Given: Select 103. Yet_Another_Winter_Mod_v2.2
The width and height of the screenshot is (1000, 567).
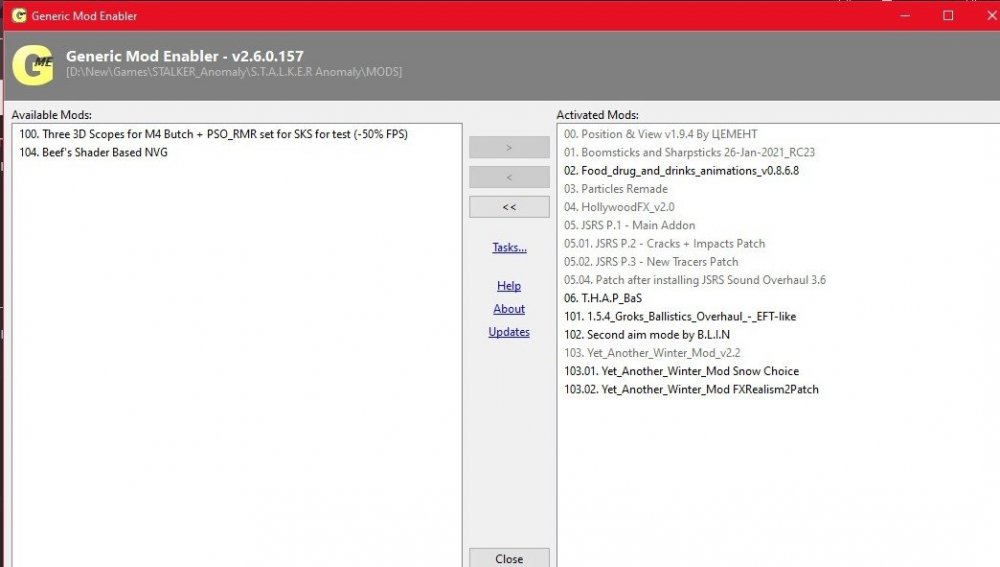Looking at the screenshot, I should [x=652, y=353].
